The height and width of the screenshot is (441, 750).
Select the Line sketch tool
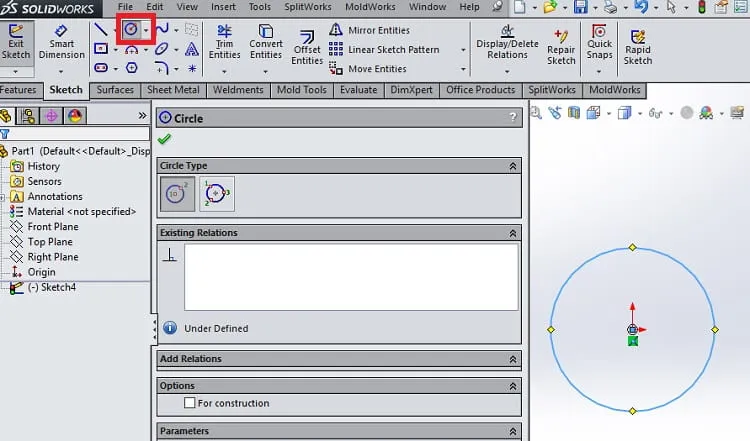coord(100,30)
